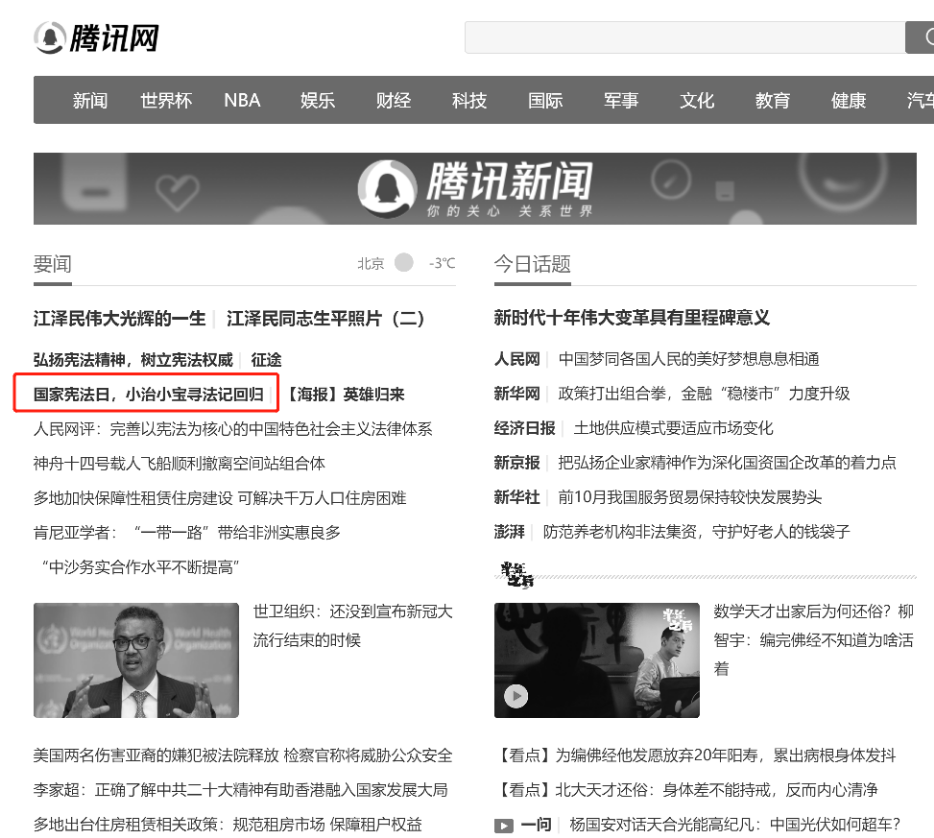Open 人民网 source label link
Screen dimensions: 934x838
517,359
